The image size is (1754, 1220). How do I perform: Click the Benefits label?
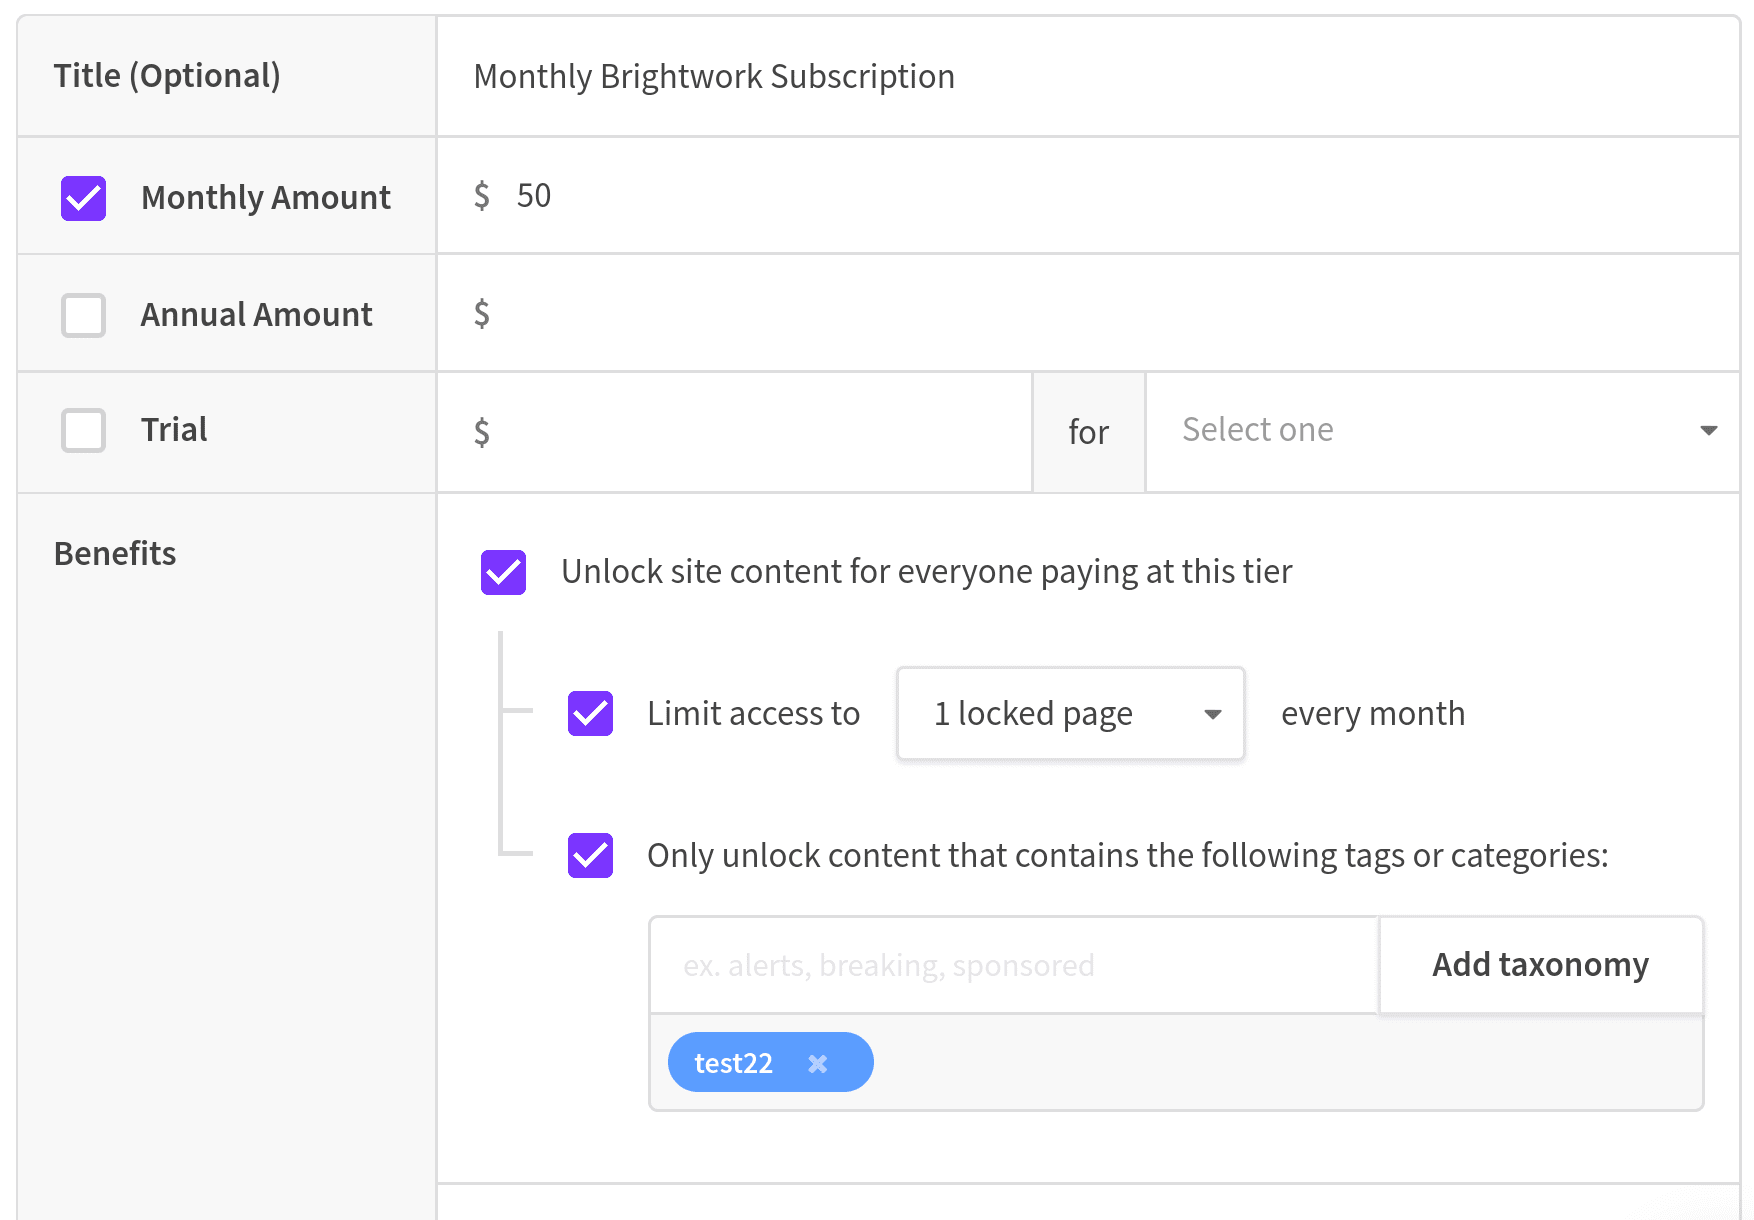[115, 553]
